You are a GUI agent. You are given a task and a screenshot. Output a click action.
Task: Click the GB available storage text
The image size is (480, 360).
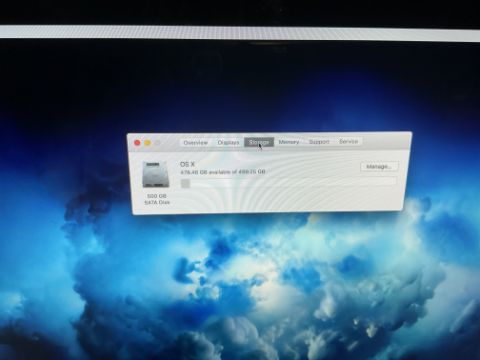click(223, 172)
